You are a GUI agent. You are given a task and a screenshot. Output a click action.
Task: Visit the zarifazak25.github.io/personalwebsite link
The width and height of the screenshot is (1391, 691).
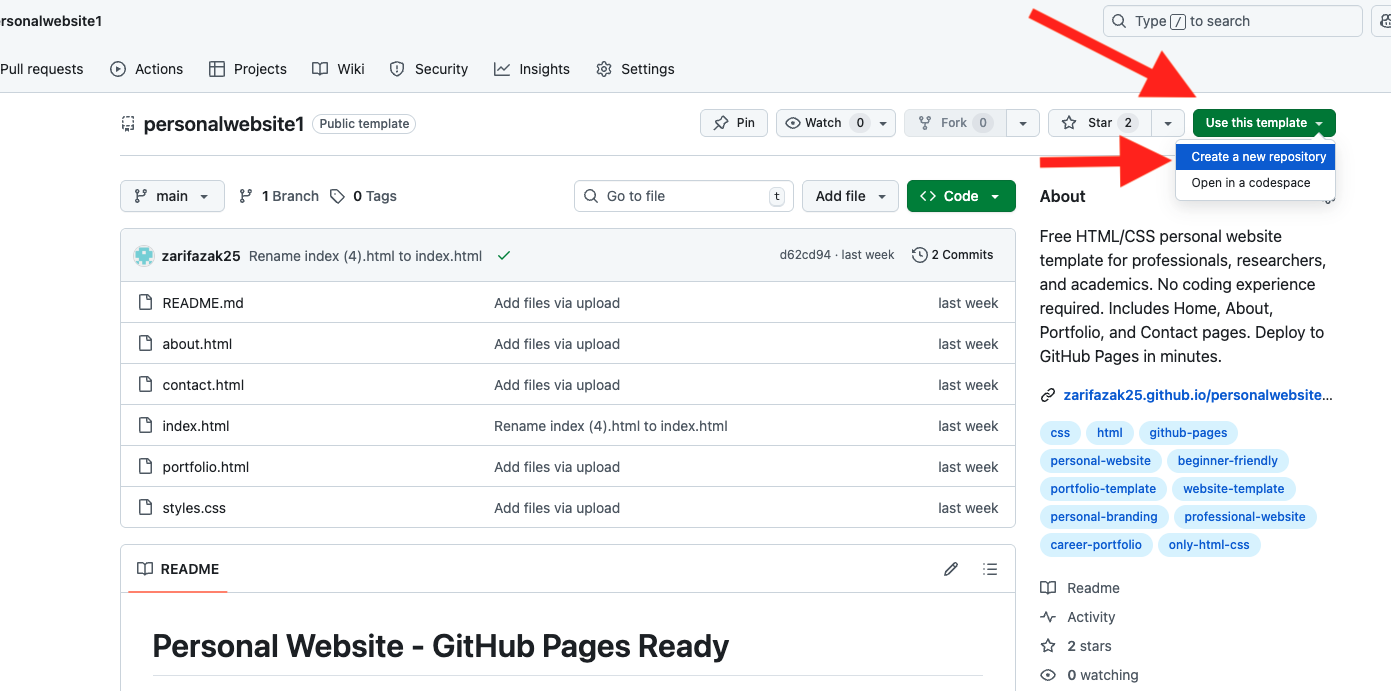1197,394
